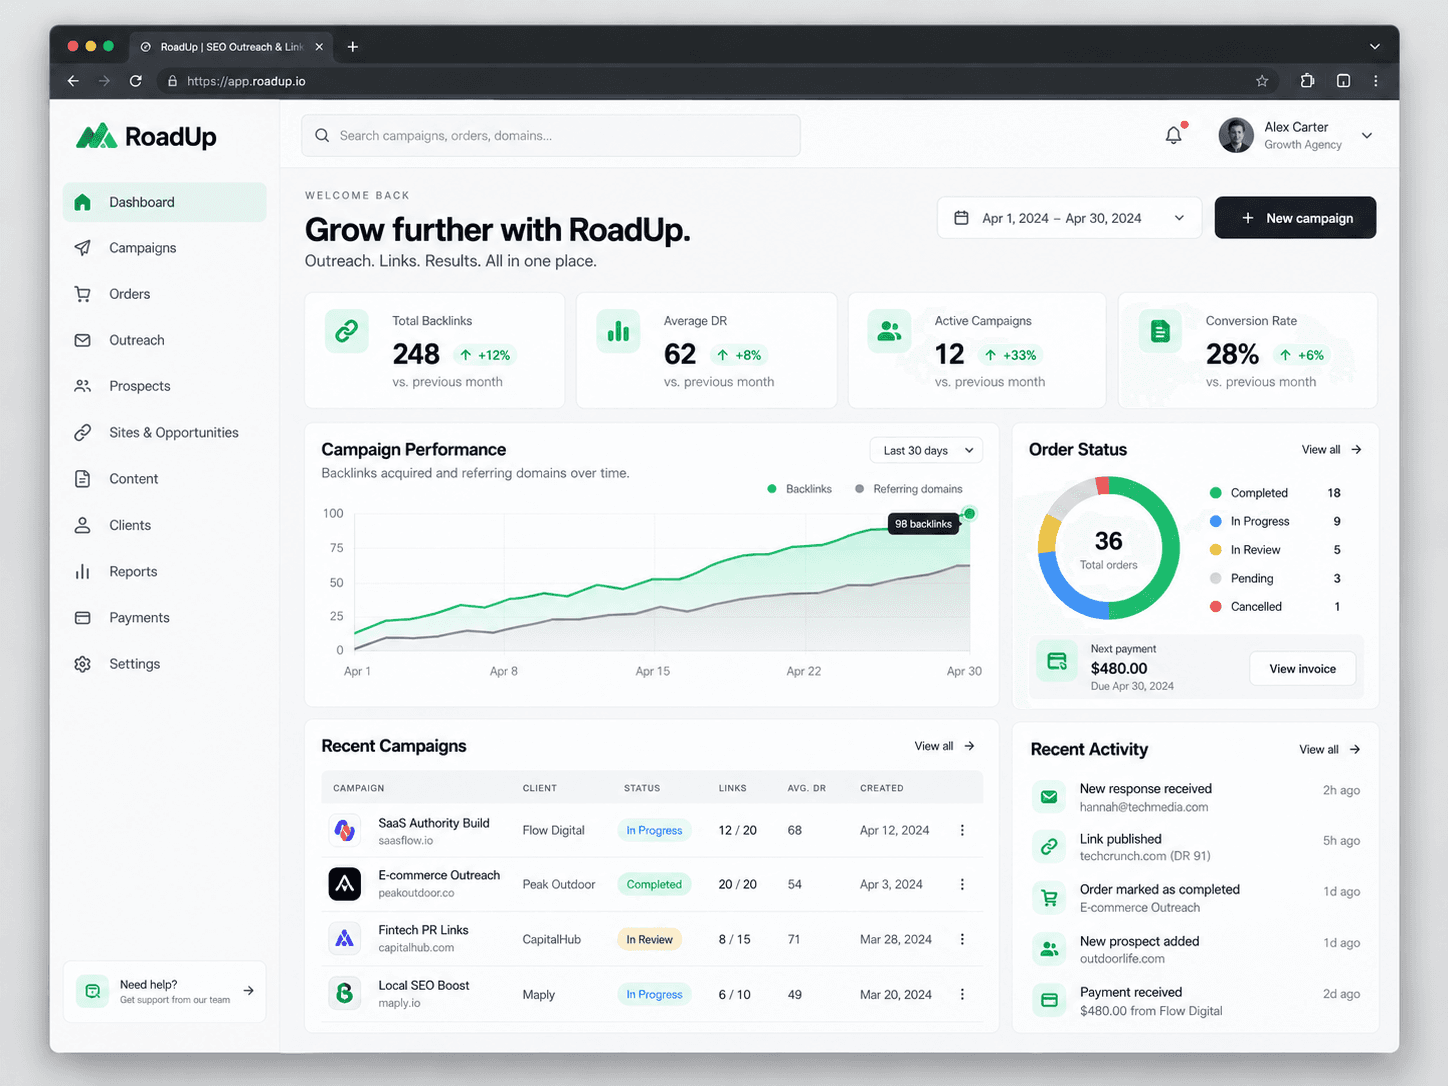
Task: Click the Average DR bar chart icon
Action: pyautogui.click(x=618, y=331)
